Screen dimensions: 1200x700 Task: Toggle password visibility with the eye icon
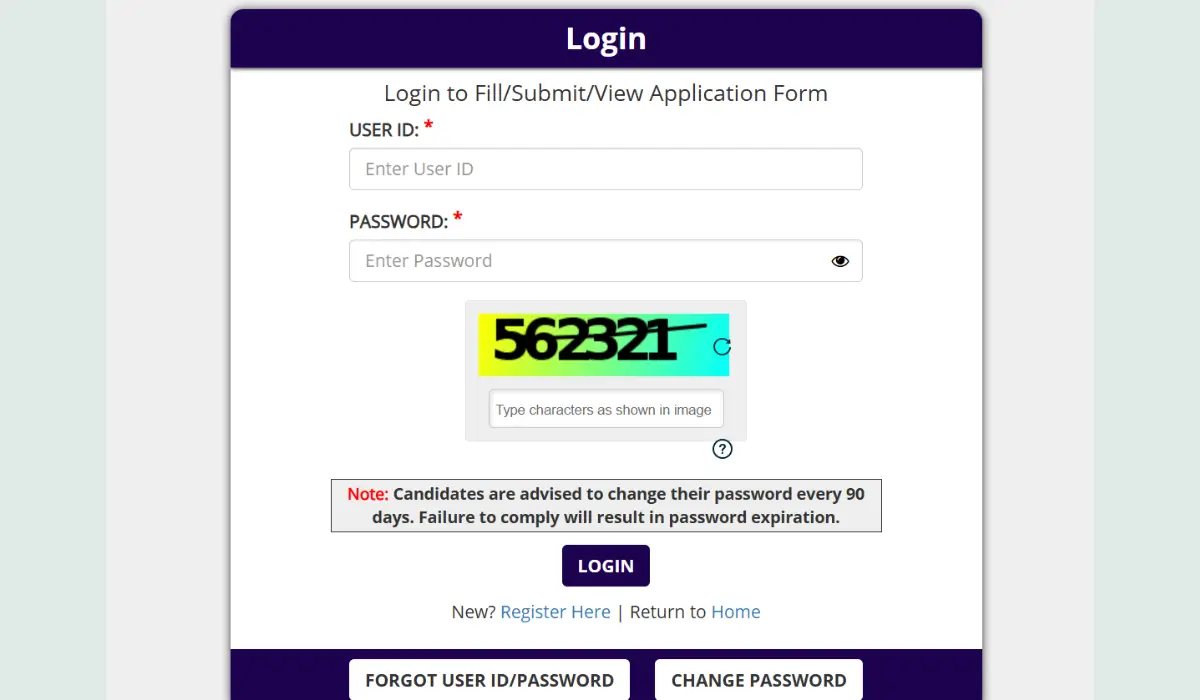click(840, 261)
